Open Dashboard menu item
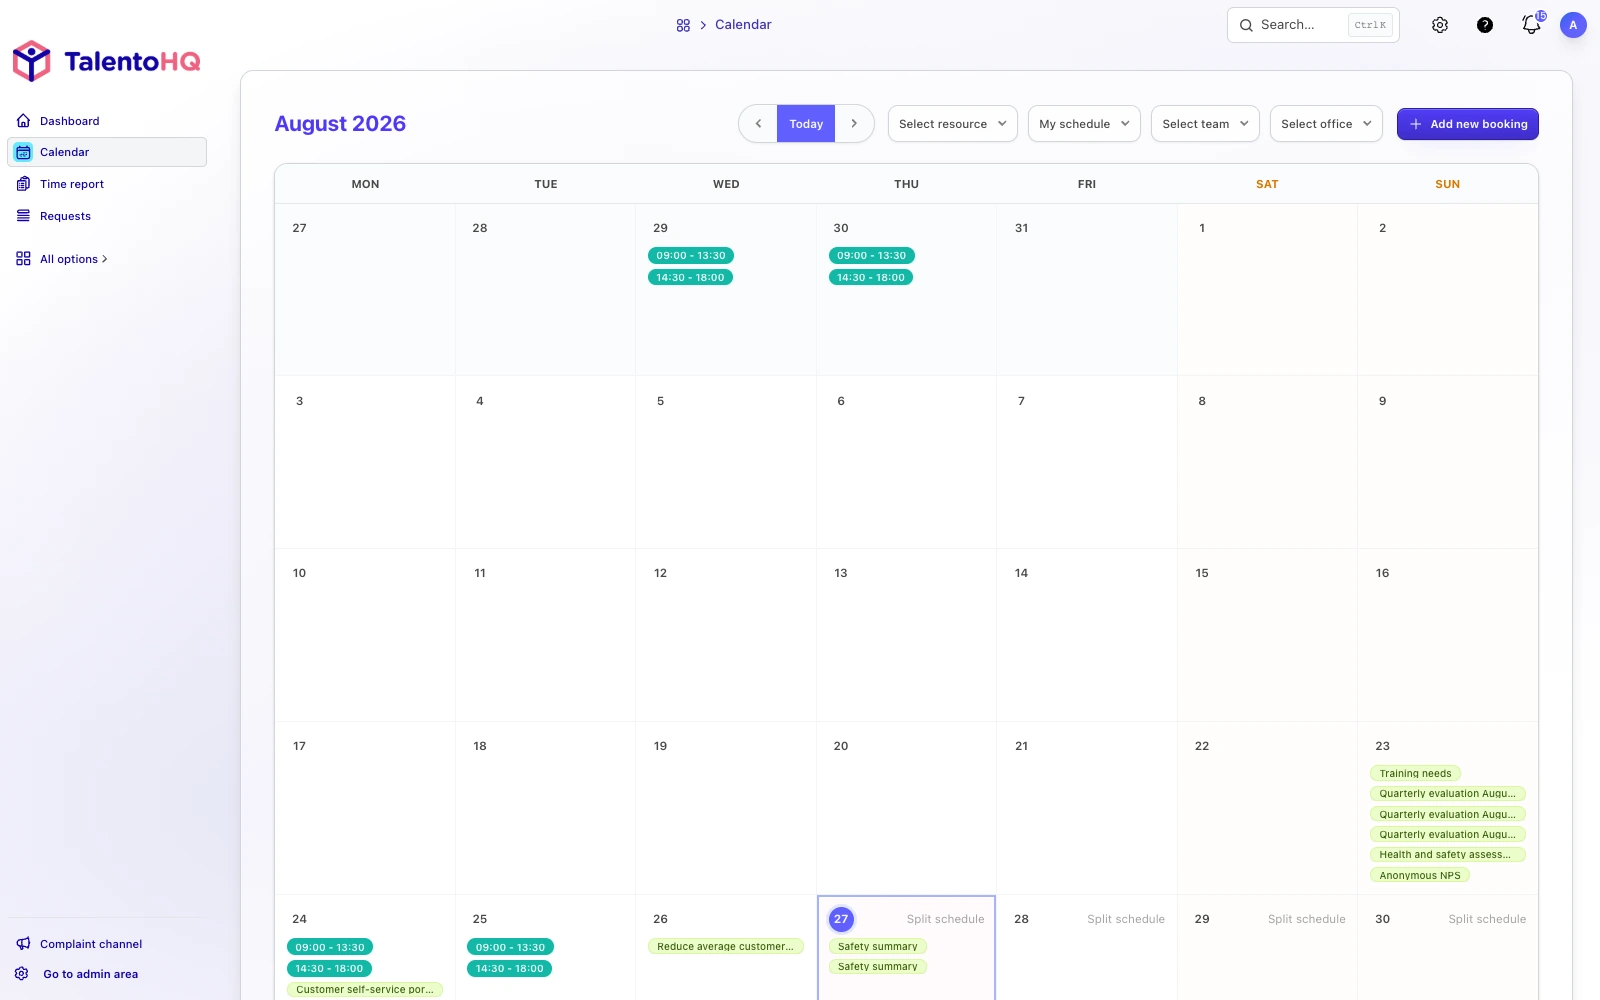Viewport: 1600px width, 1000px height. point(107,121)
